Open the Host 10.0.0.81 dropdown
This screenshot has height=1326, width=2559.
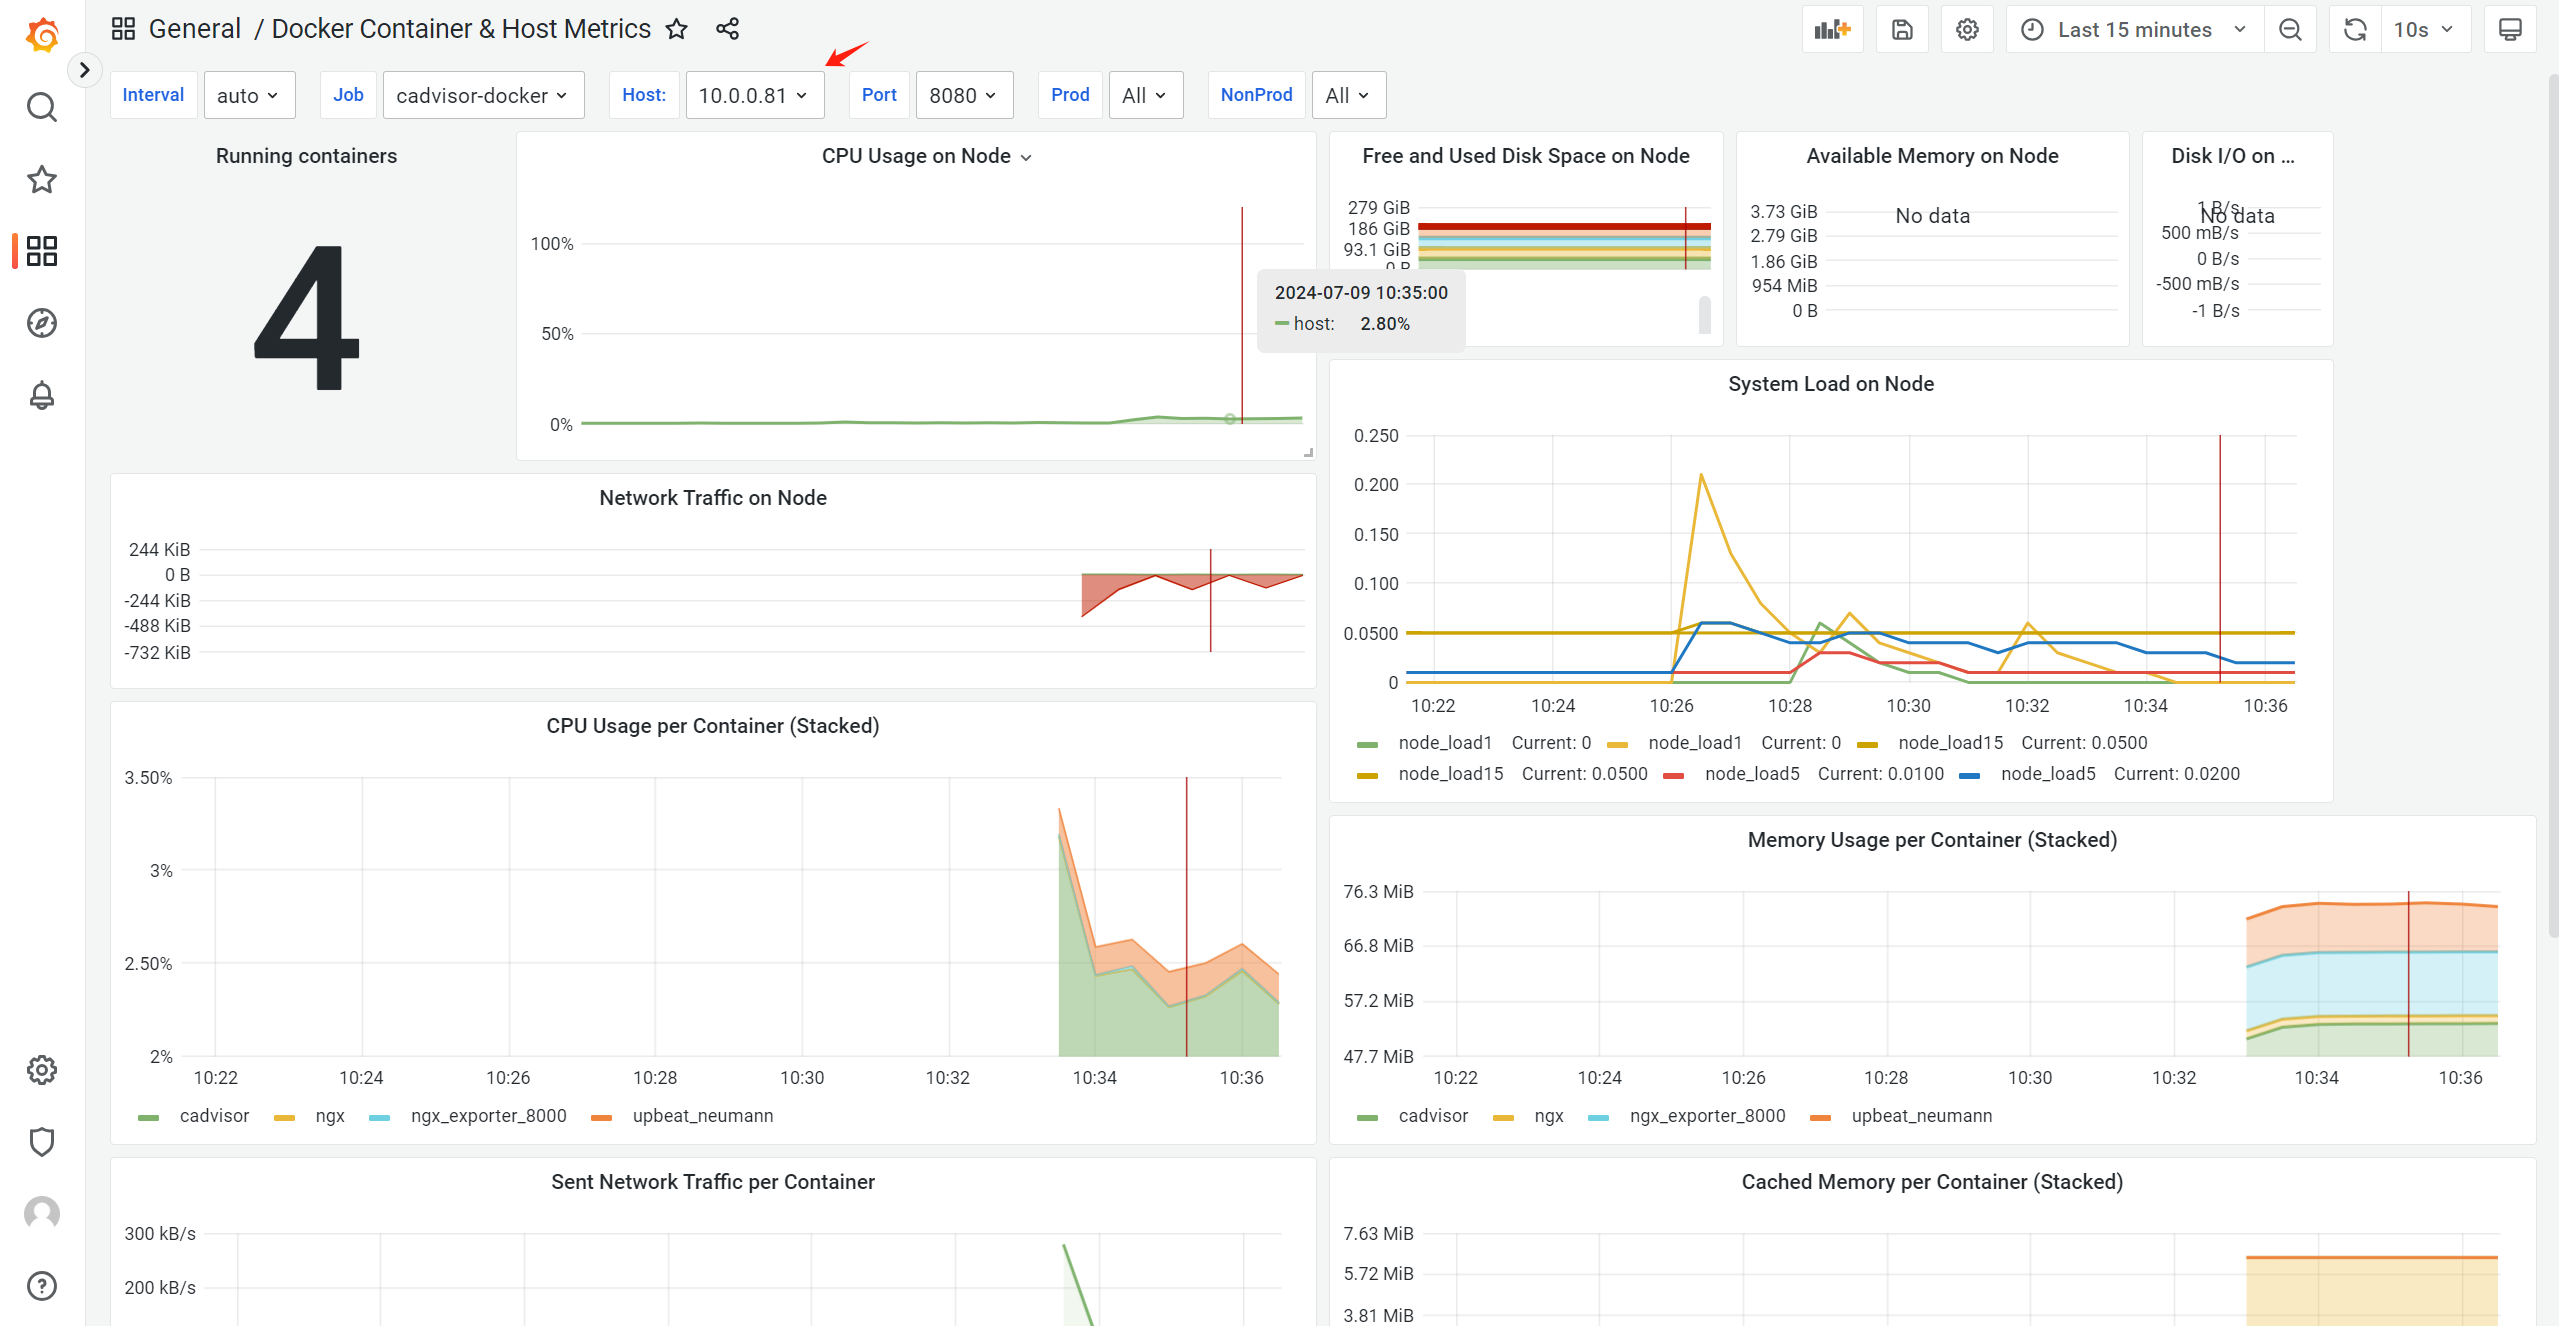(x=754, y=95)
